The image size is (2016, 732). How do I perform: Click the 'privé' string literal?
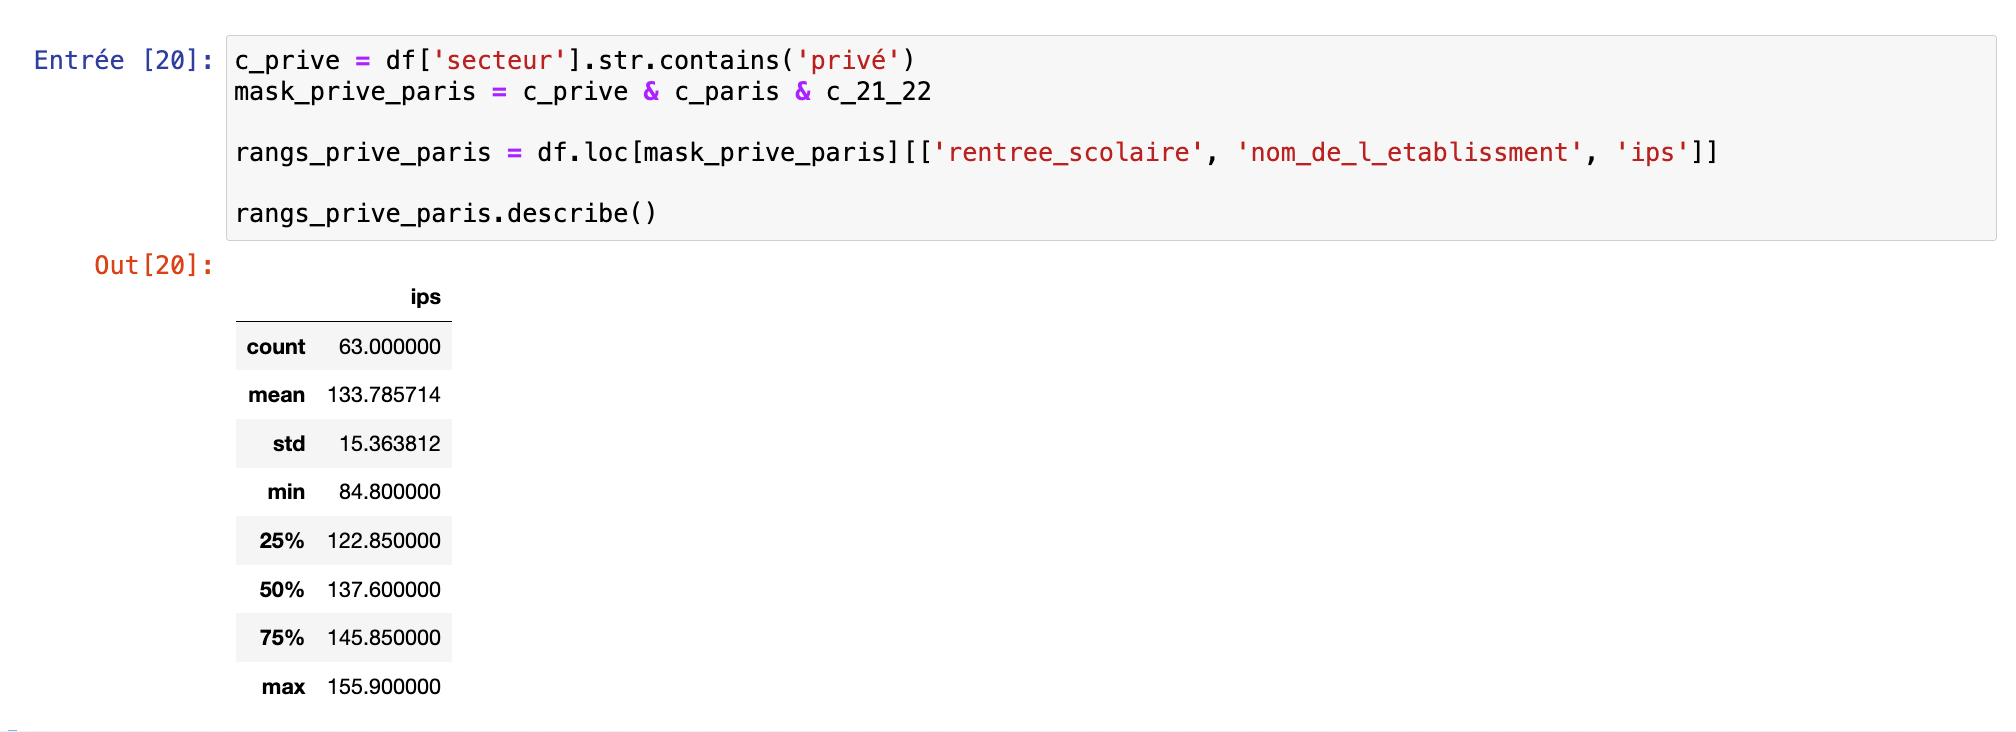pyautogui.click(x=848, y=61)
